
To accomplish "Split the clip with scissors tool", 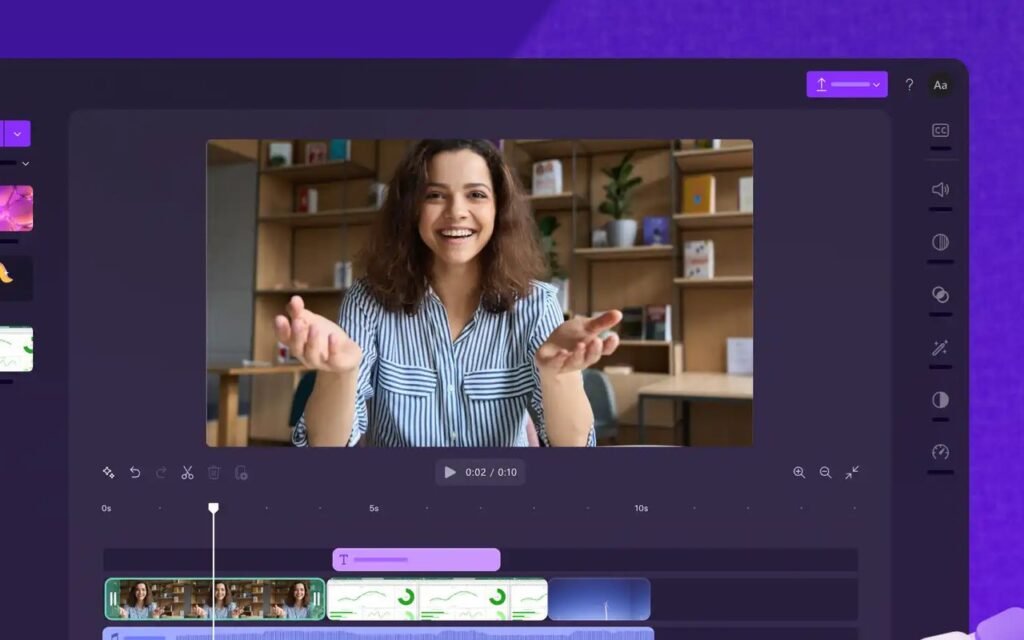I will 187,472.
